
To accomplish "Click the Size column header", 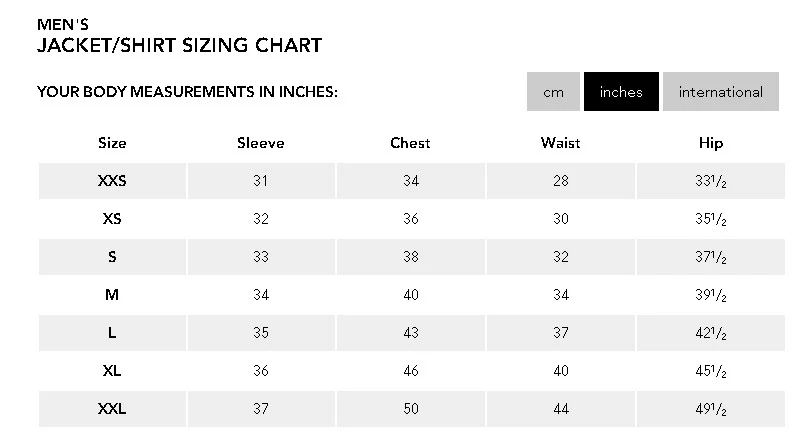I will coord(112,142).
